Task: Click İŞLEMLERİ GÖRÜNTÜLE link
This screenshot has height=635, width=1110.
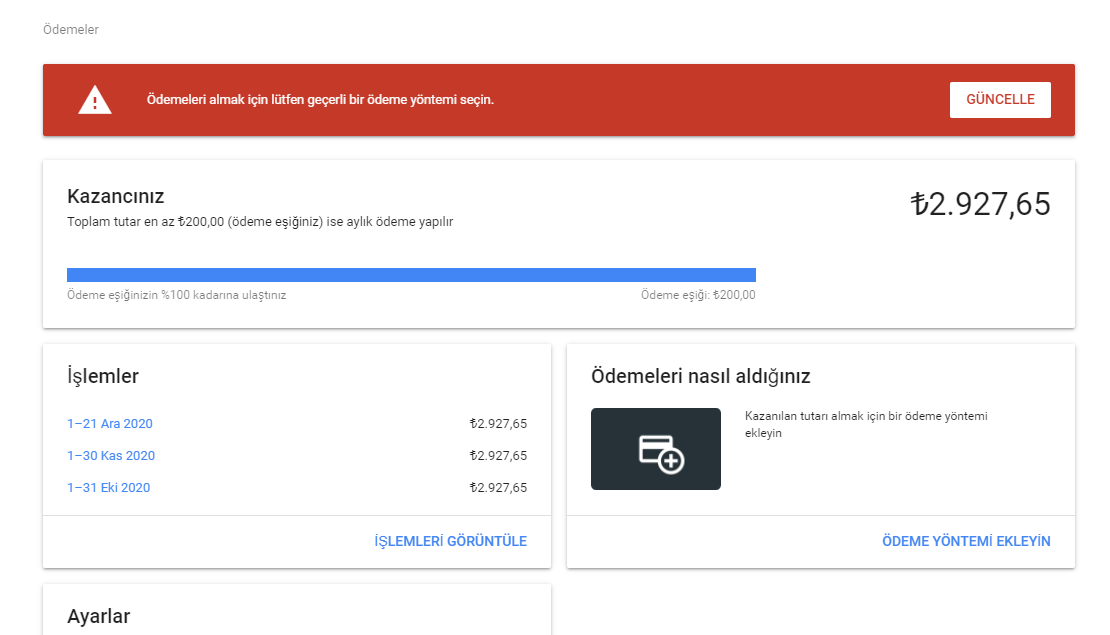Action: [450, 541]
